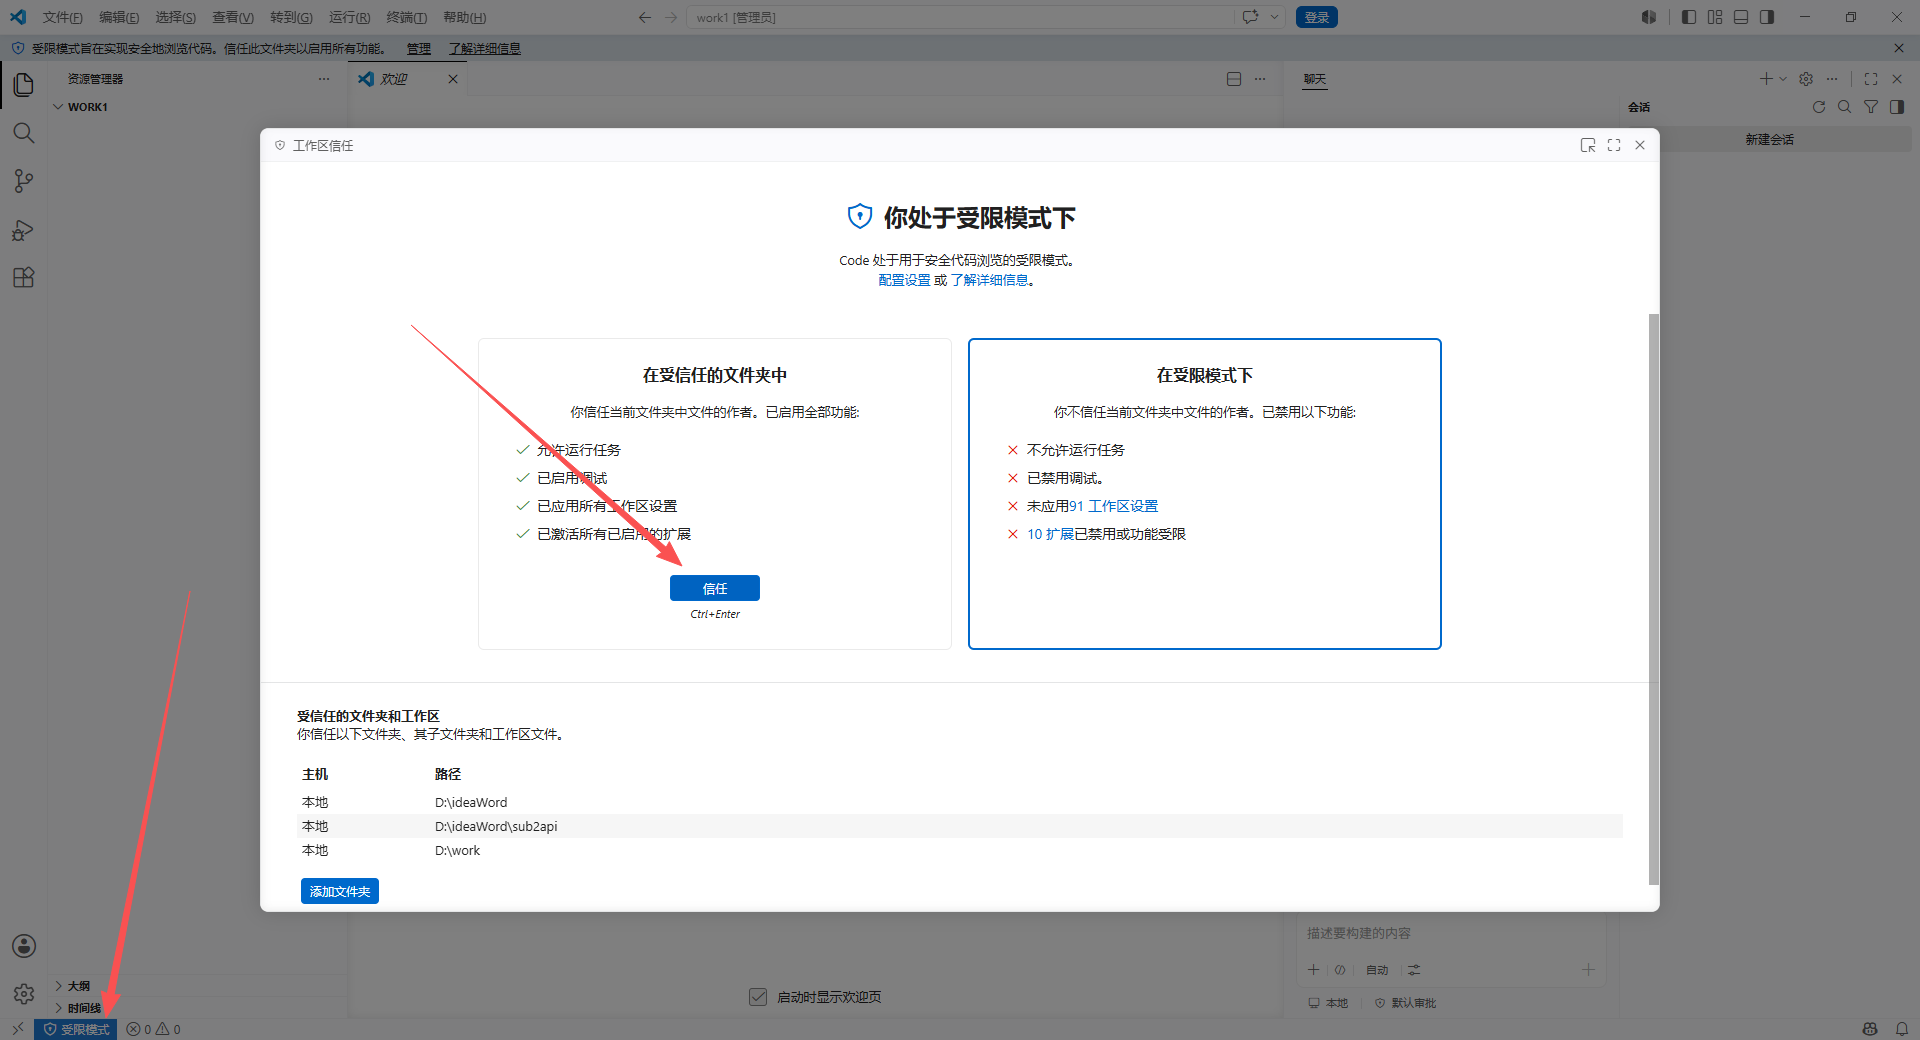Open the notifications bell
This screenshot has width=1920, height=1040.
pyautogui.click(x=1902, y=1029)
